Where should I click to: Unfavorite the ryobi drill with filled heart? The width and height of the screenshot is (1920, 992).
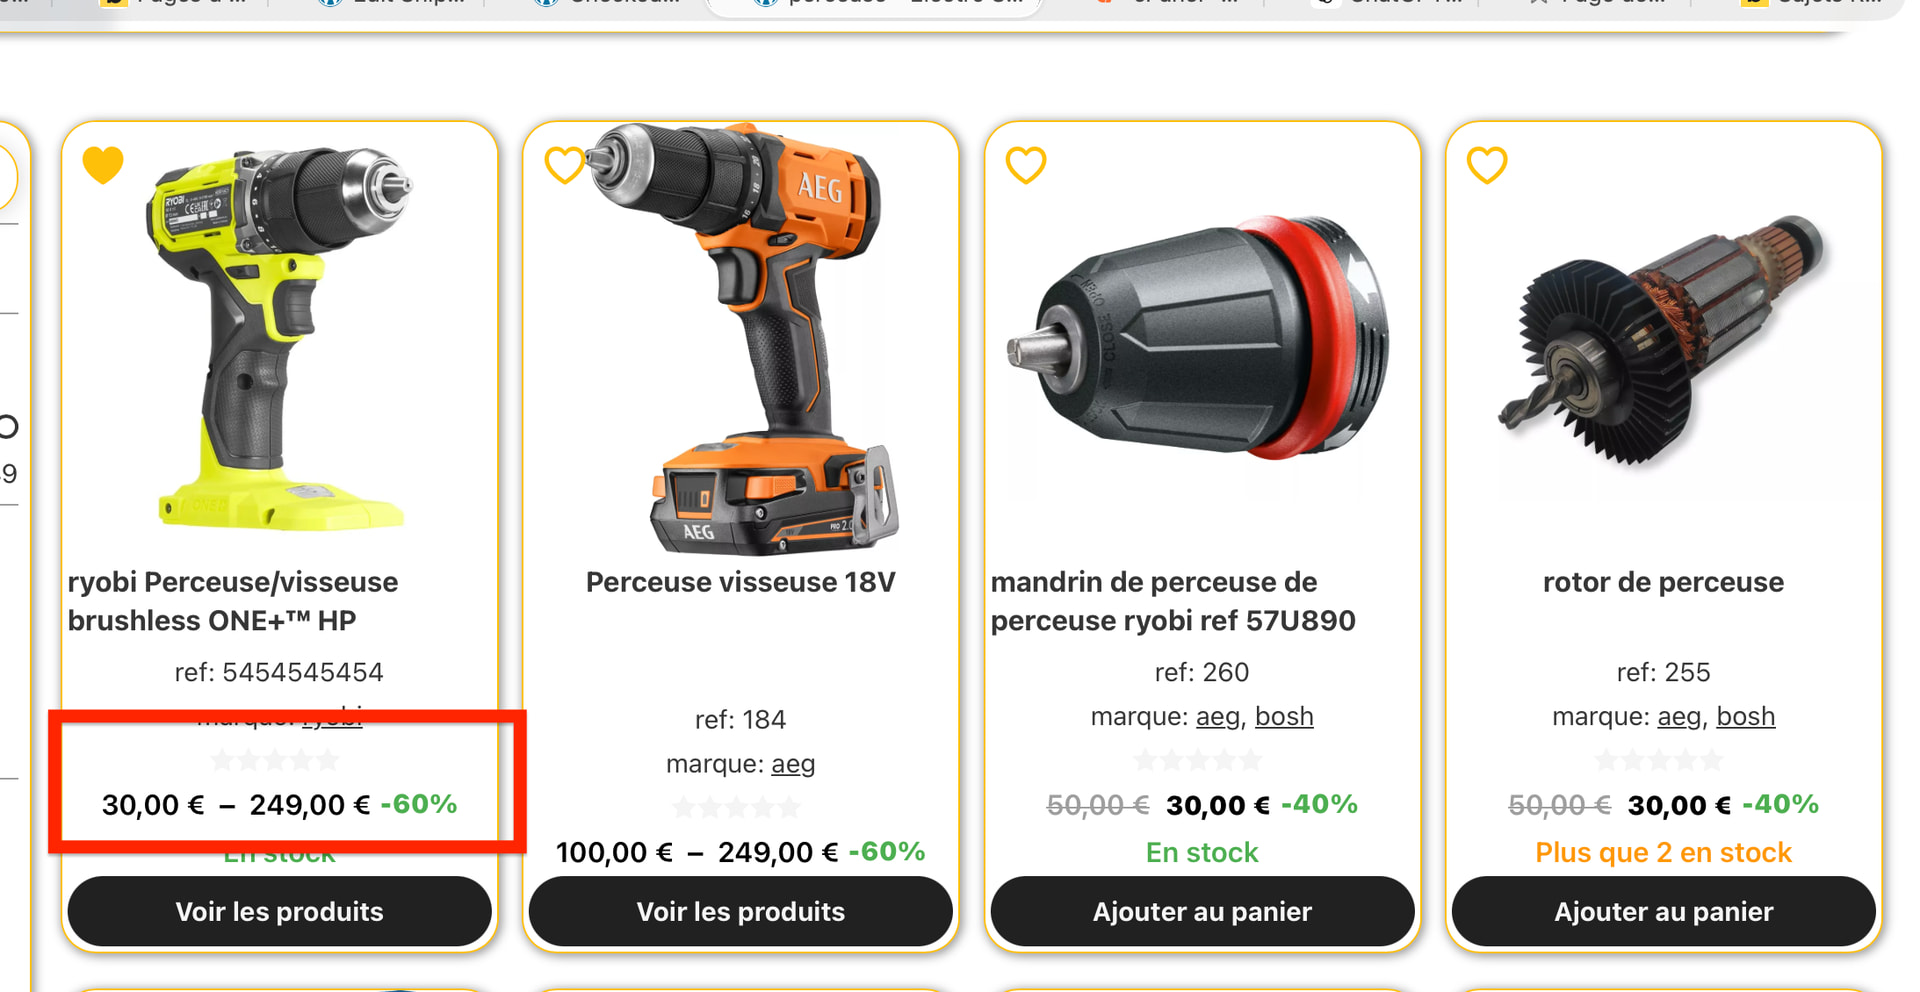[103, 165]
